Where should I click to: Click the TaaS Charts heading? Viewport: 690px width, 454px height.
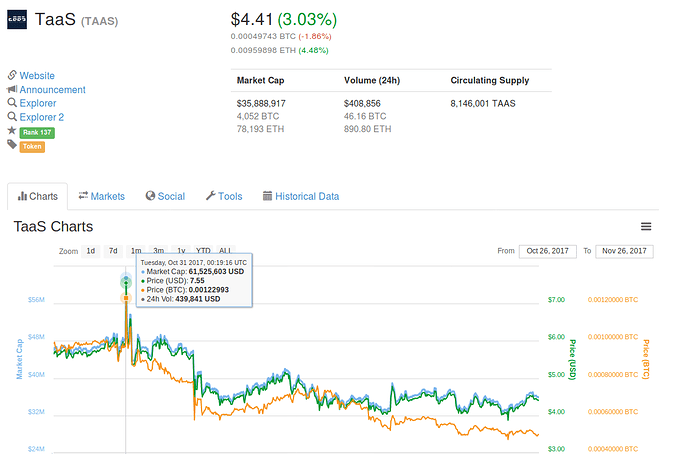53,227
